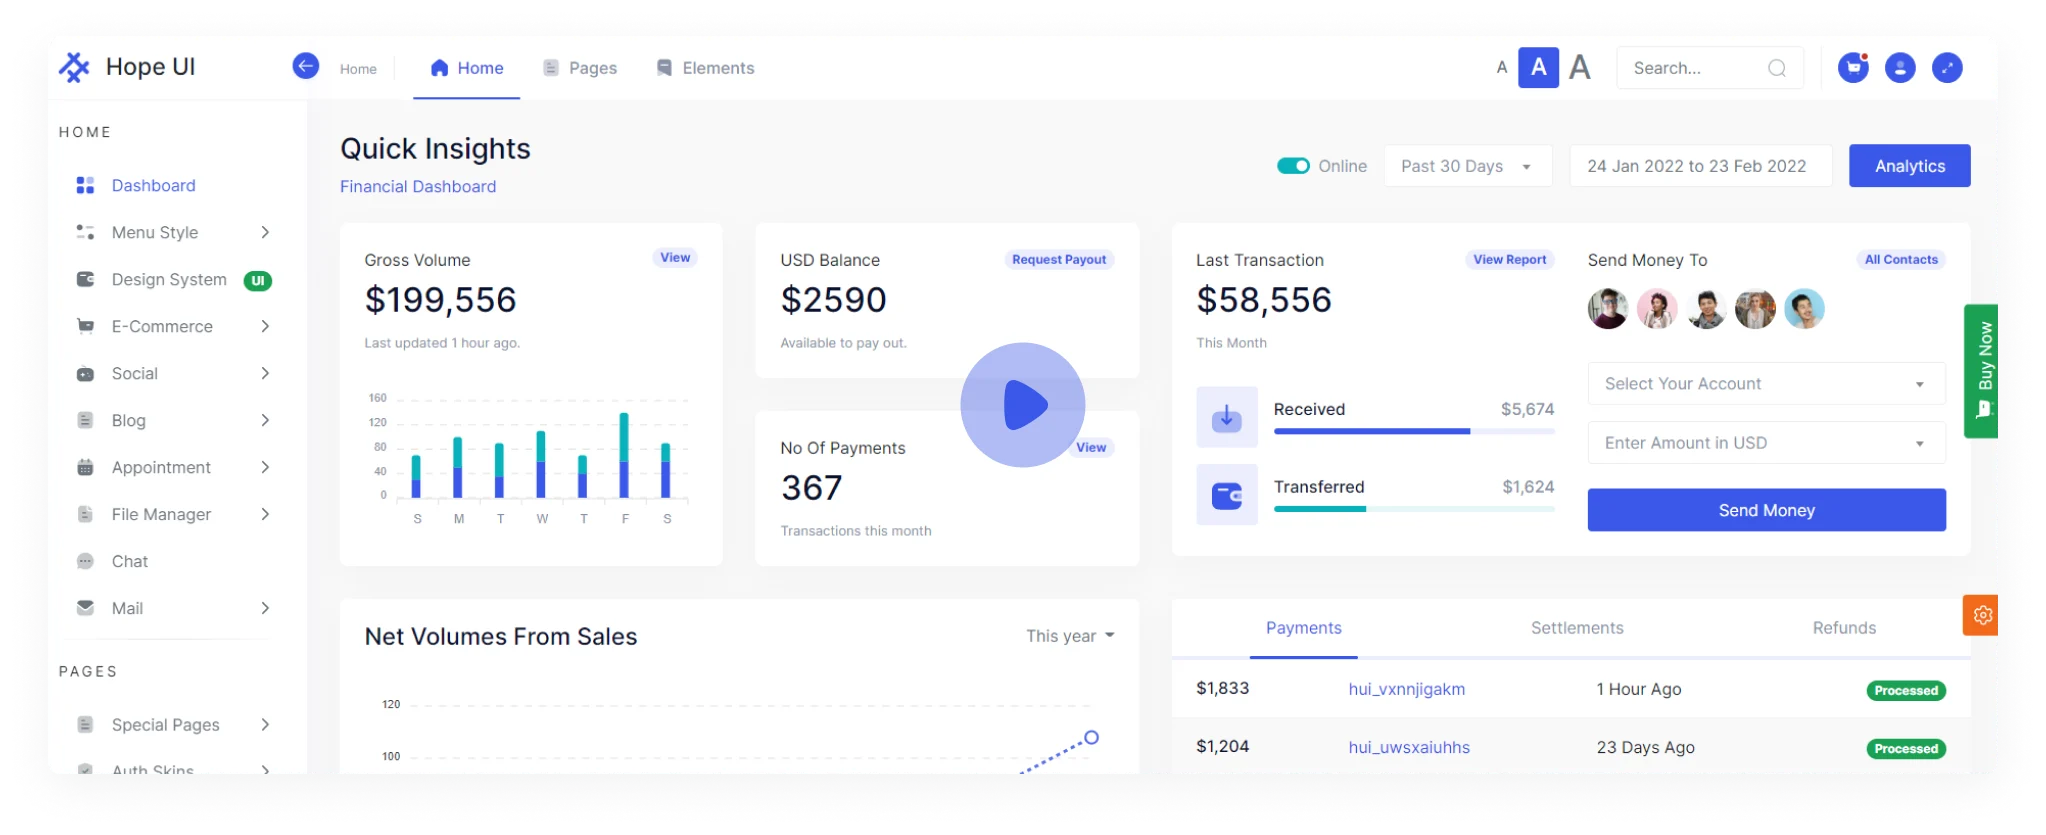Open the user profile icon
Viewport: 2046px width, 835px height.
click(x=1900, y=68)
